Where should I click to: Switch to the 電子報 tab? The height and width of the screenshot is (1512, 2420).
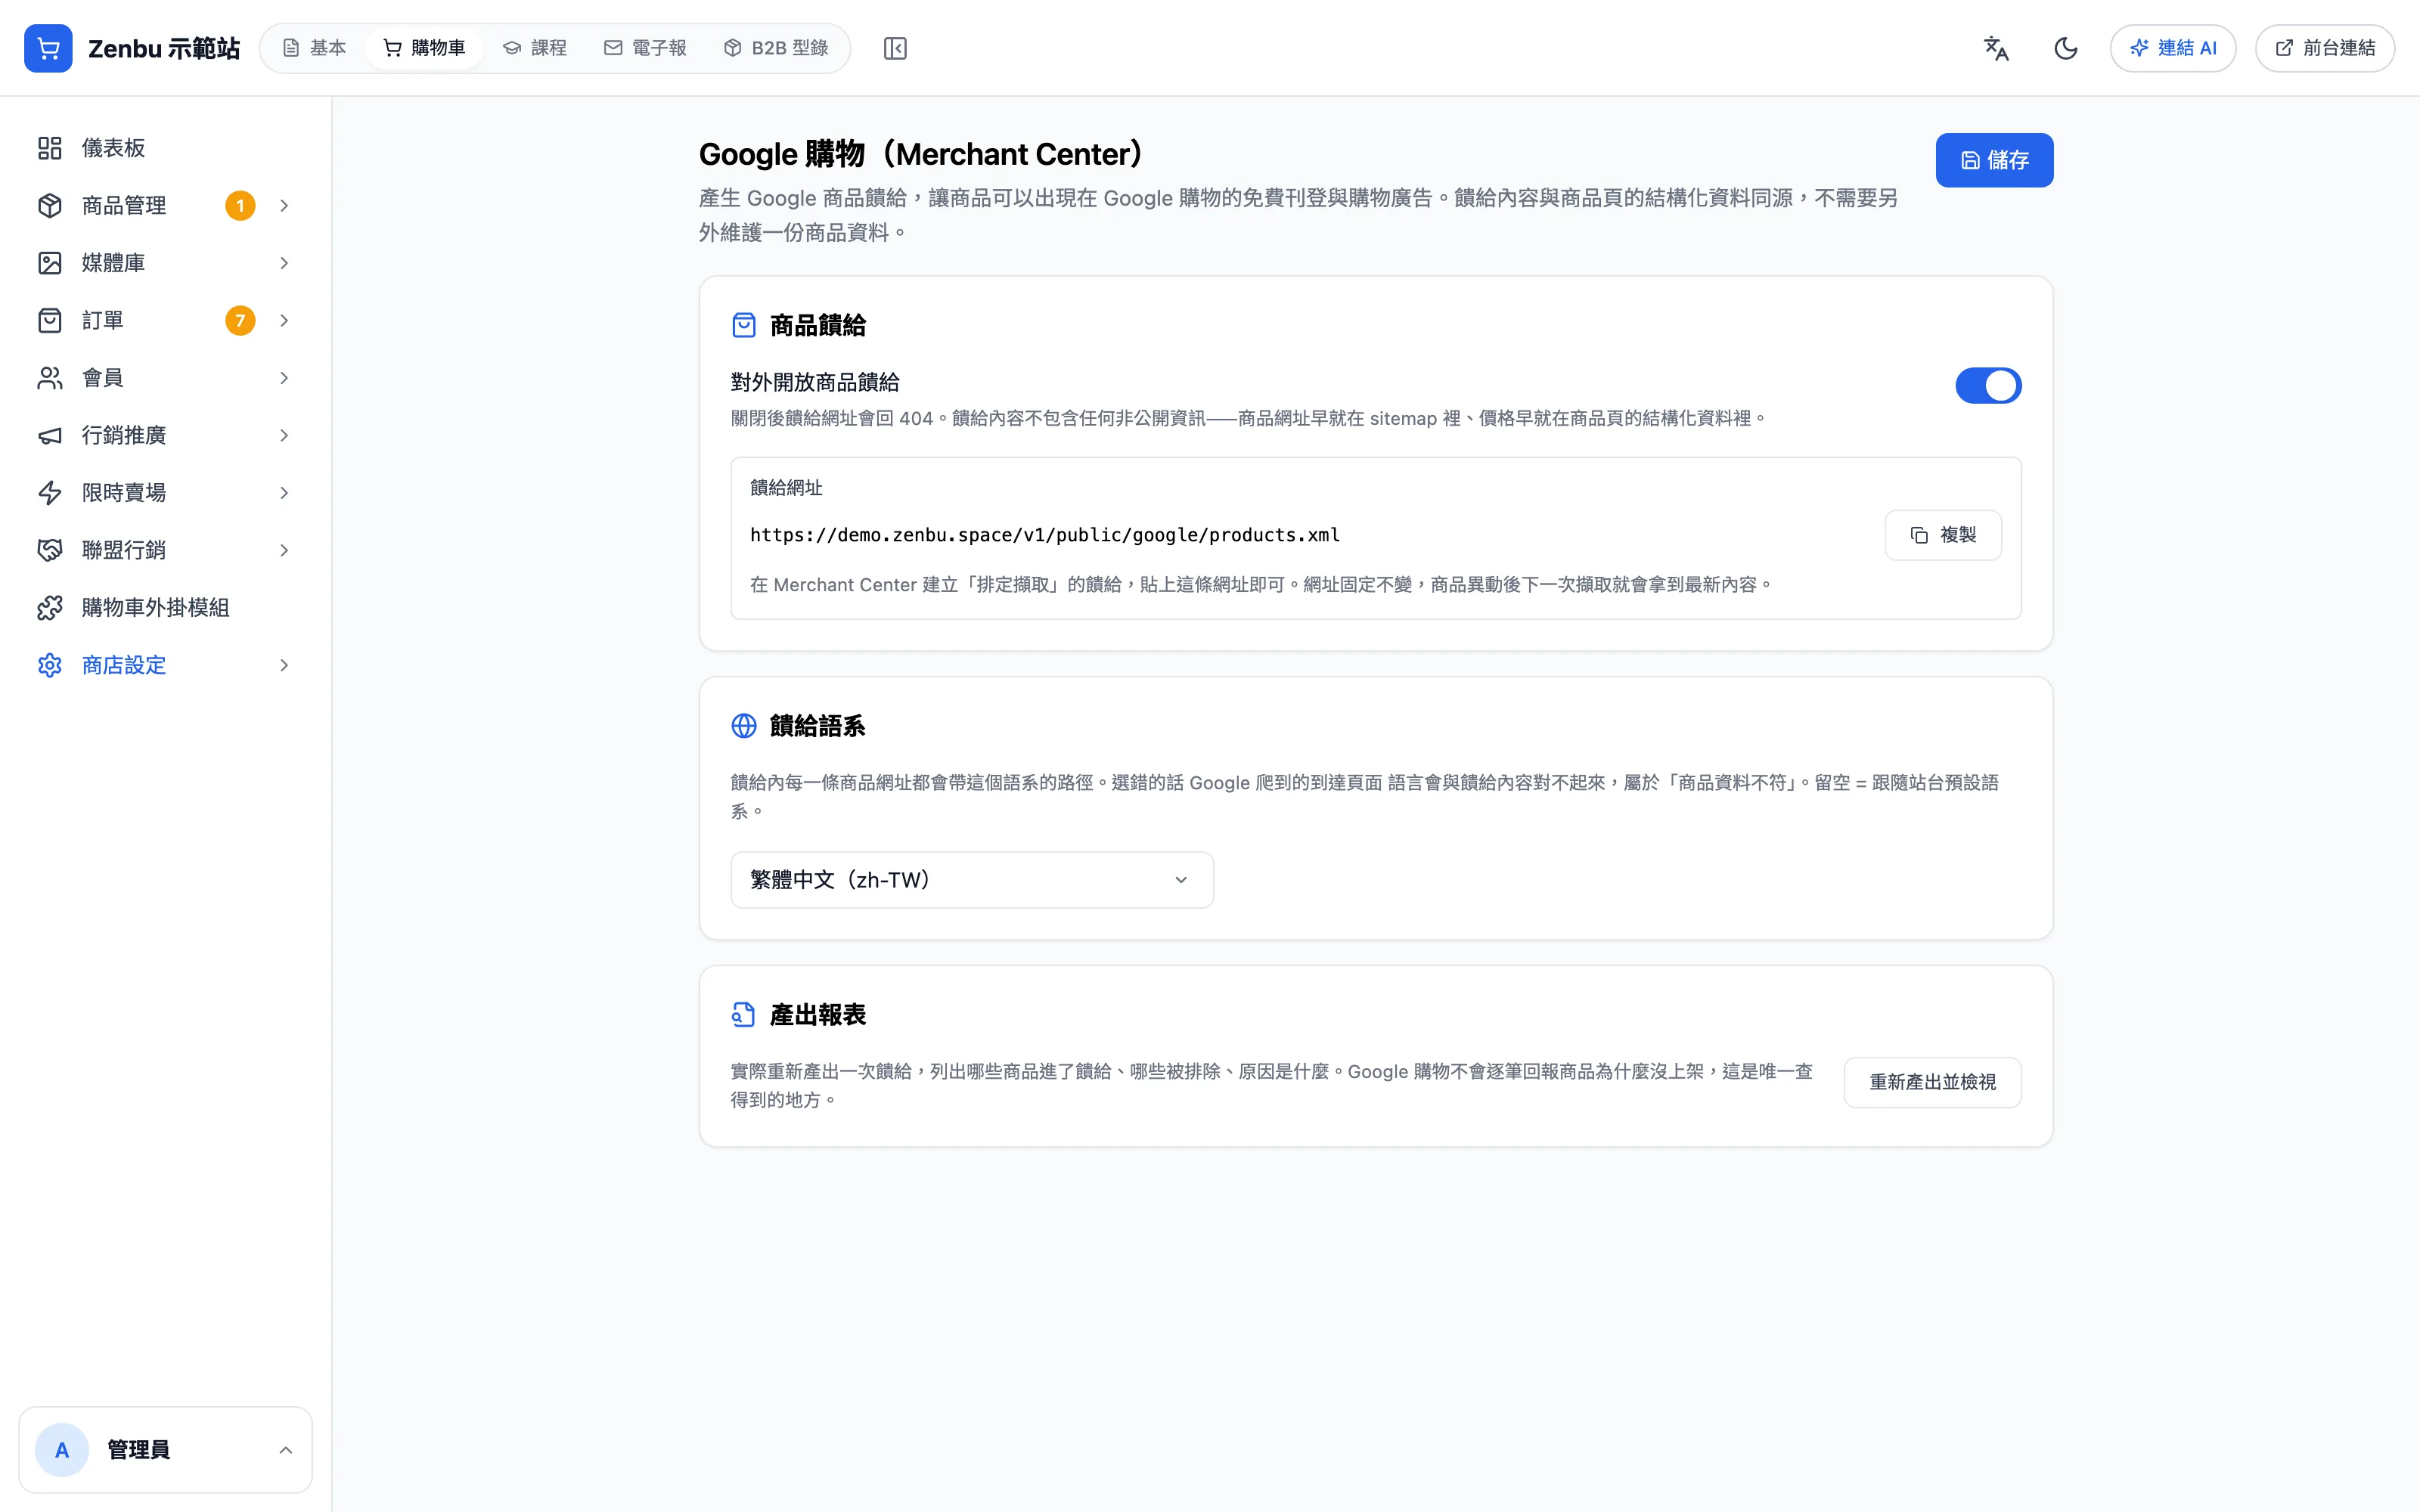point(646,48)
